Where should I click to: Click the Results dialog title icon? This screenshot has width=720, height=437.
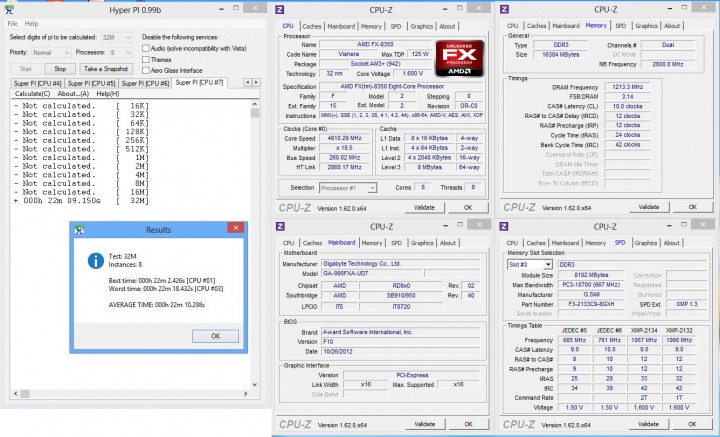point(79,230)
